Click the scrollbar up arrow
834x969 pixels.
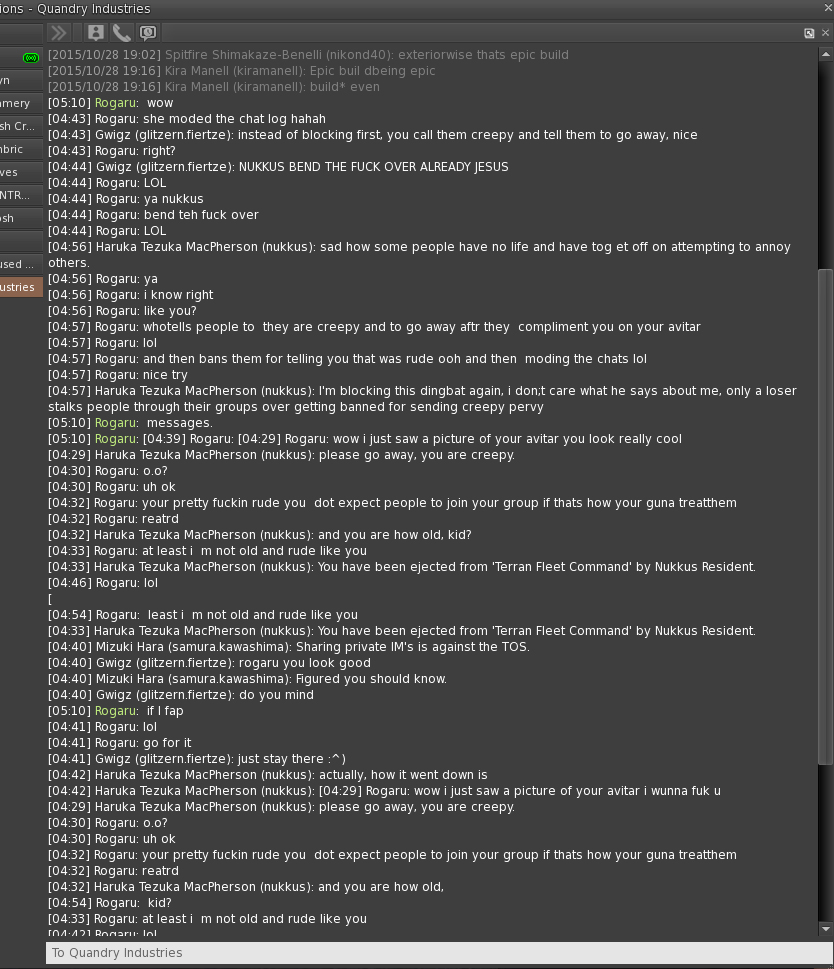pyautogui.click(x=825, y=54)
